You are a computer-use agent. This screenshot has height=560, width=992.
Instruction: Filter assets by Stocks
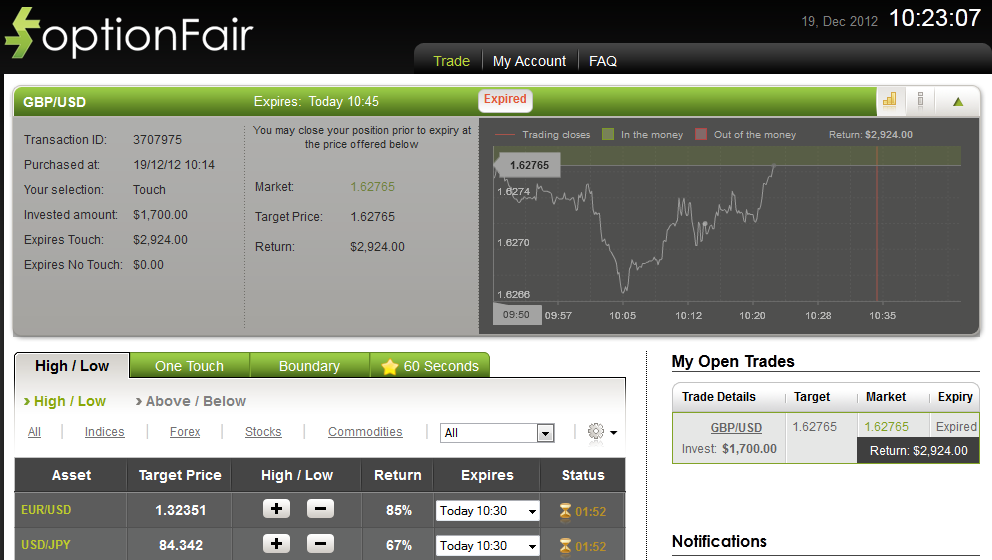click(263, 432)
